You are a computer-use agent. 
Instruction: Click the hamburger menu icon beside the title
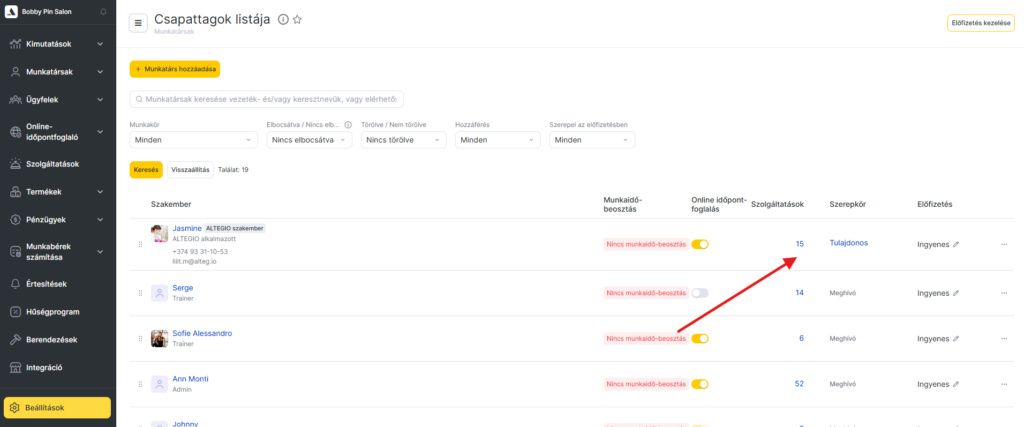[x=138, y=23]
